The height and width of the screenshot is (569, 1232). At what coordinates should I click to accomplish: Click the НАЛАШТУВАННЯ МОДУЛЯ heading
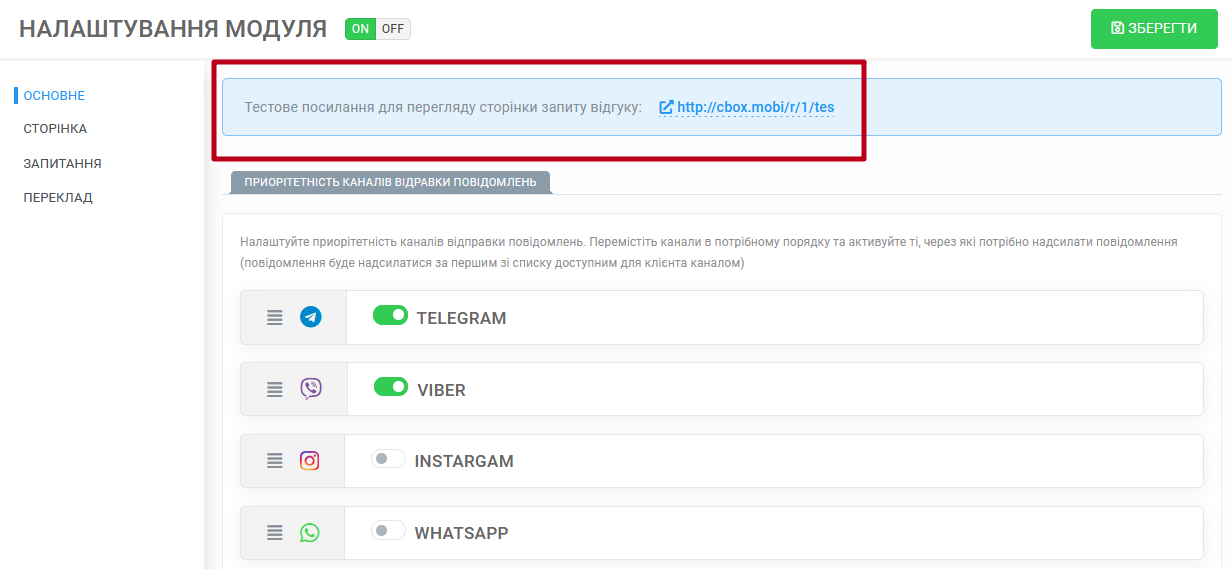173,29
